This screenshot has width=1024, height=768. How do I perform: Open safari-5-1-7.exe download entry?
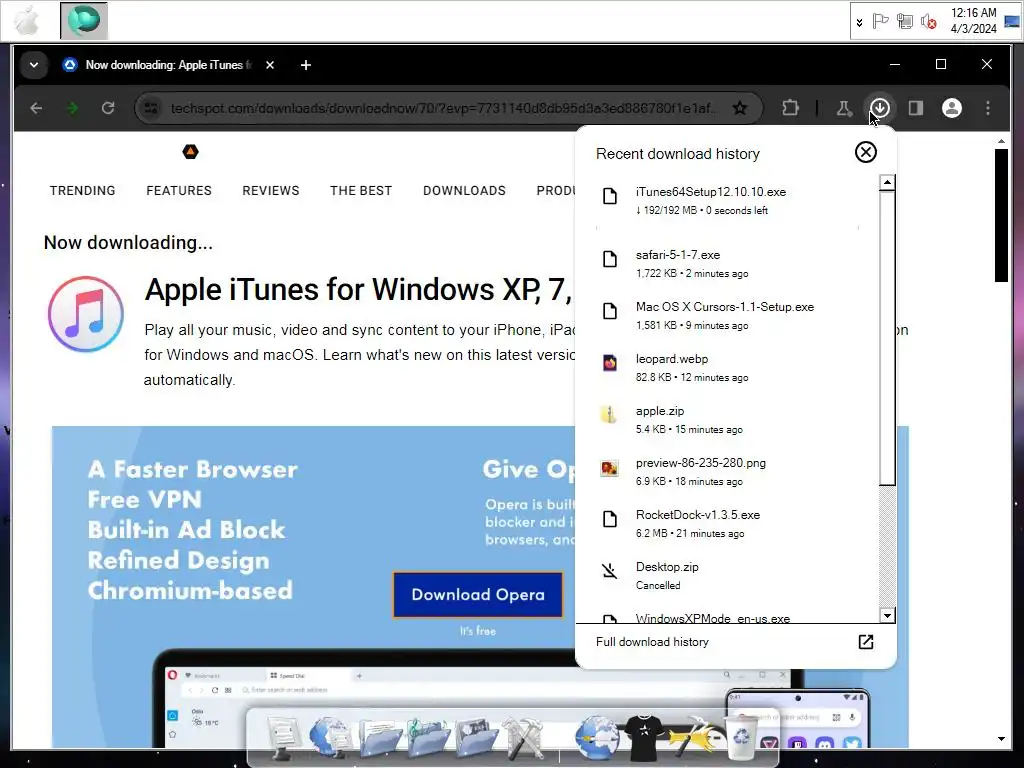click(x=727, y=263)
